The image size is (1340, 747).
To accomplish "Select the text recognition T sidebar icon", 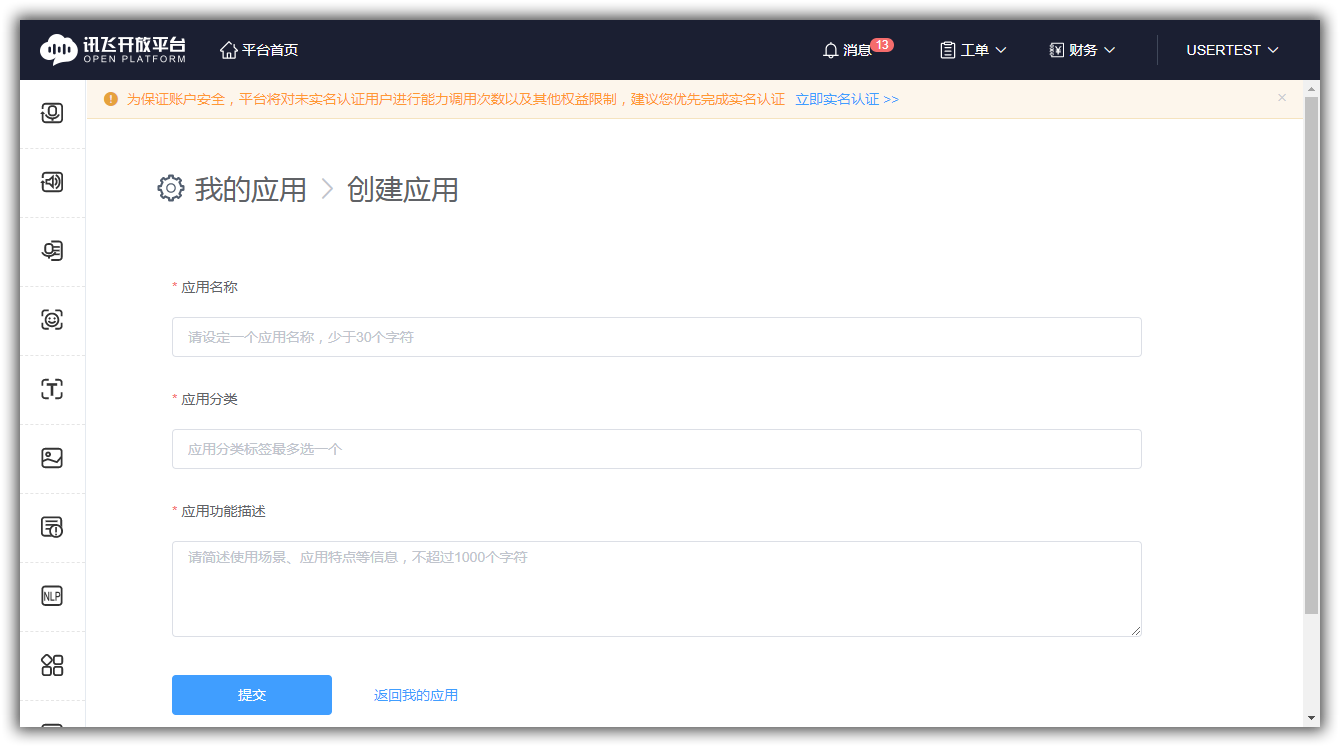I will [x=52, y=389].
